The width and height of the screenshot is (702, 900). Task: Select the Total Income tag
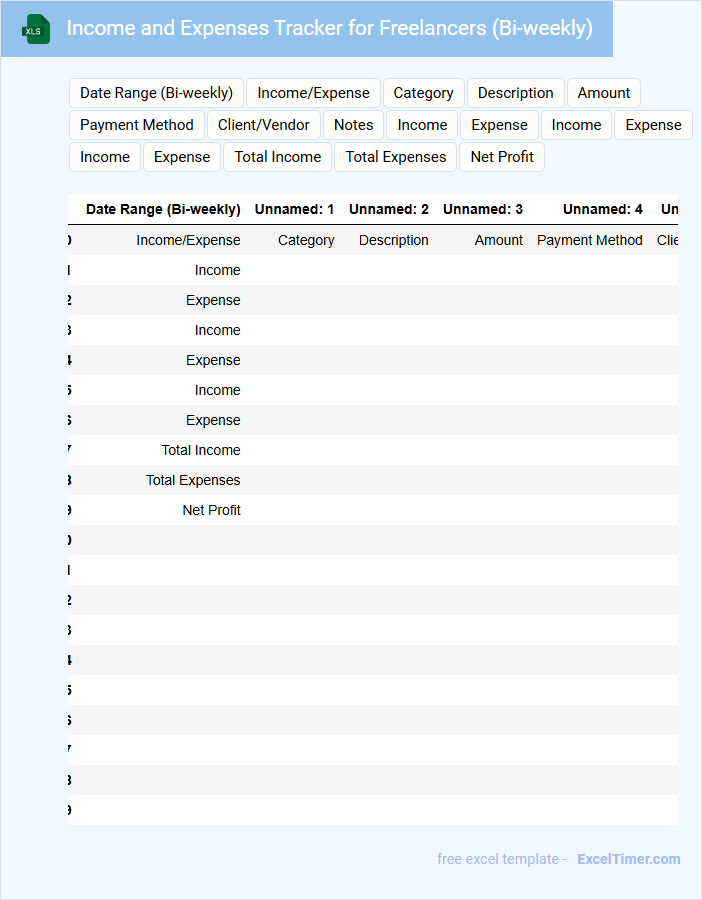coord(278,157)
